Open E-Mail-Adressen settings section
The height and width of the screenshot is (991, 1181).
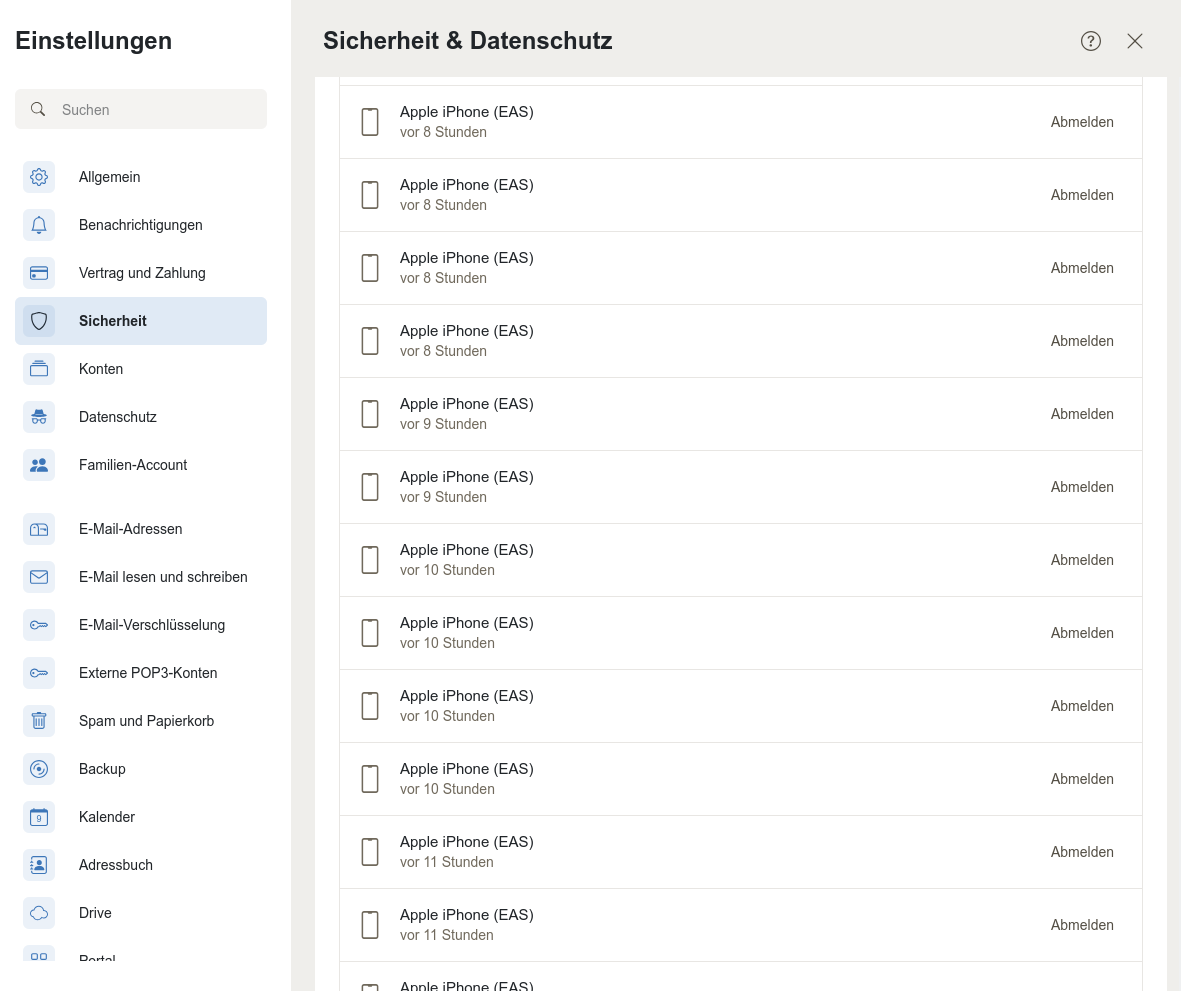click(130, 529)
